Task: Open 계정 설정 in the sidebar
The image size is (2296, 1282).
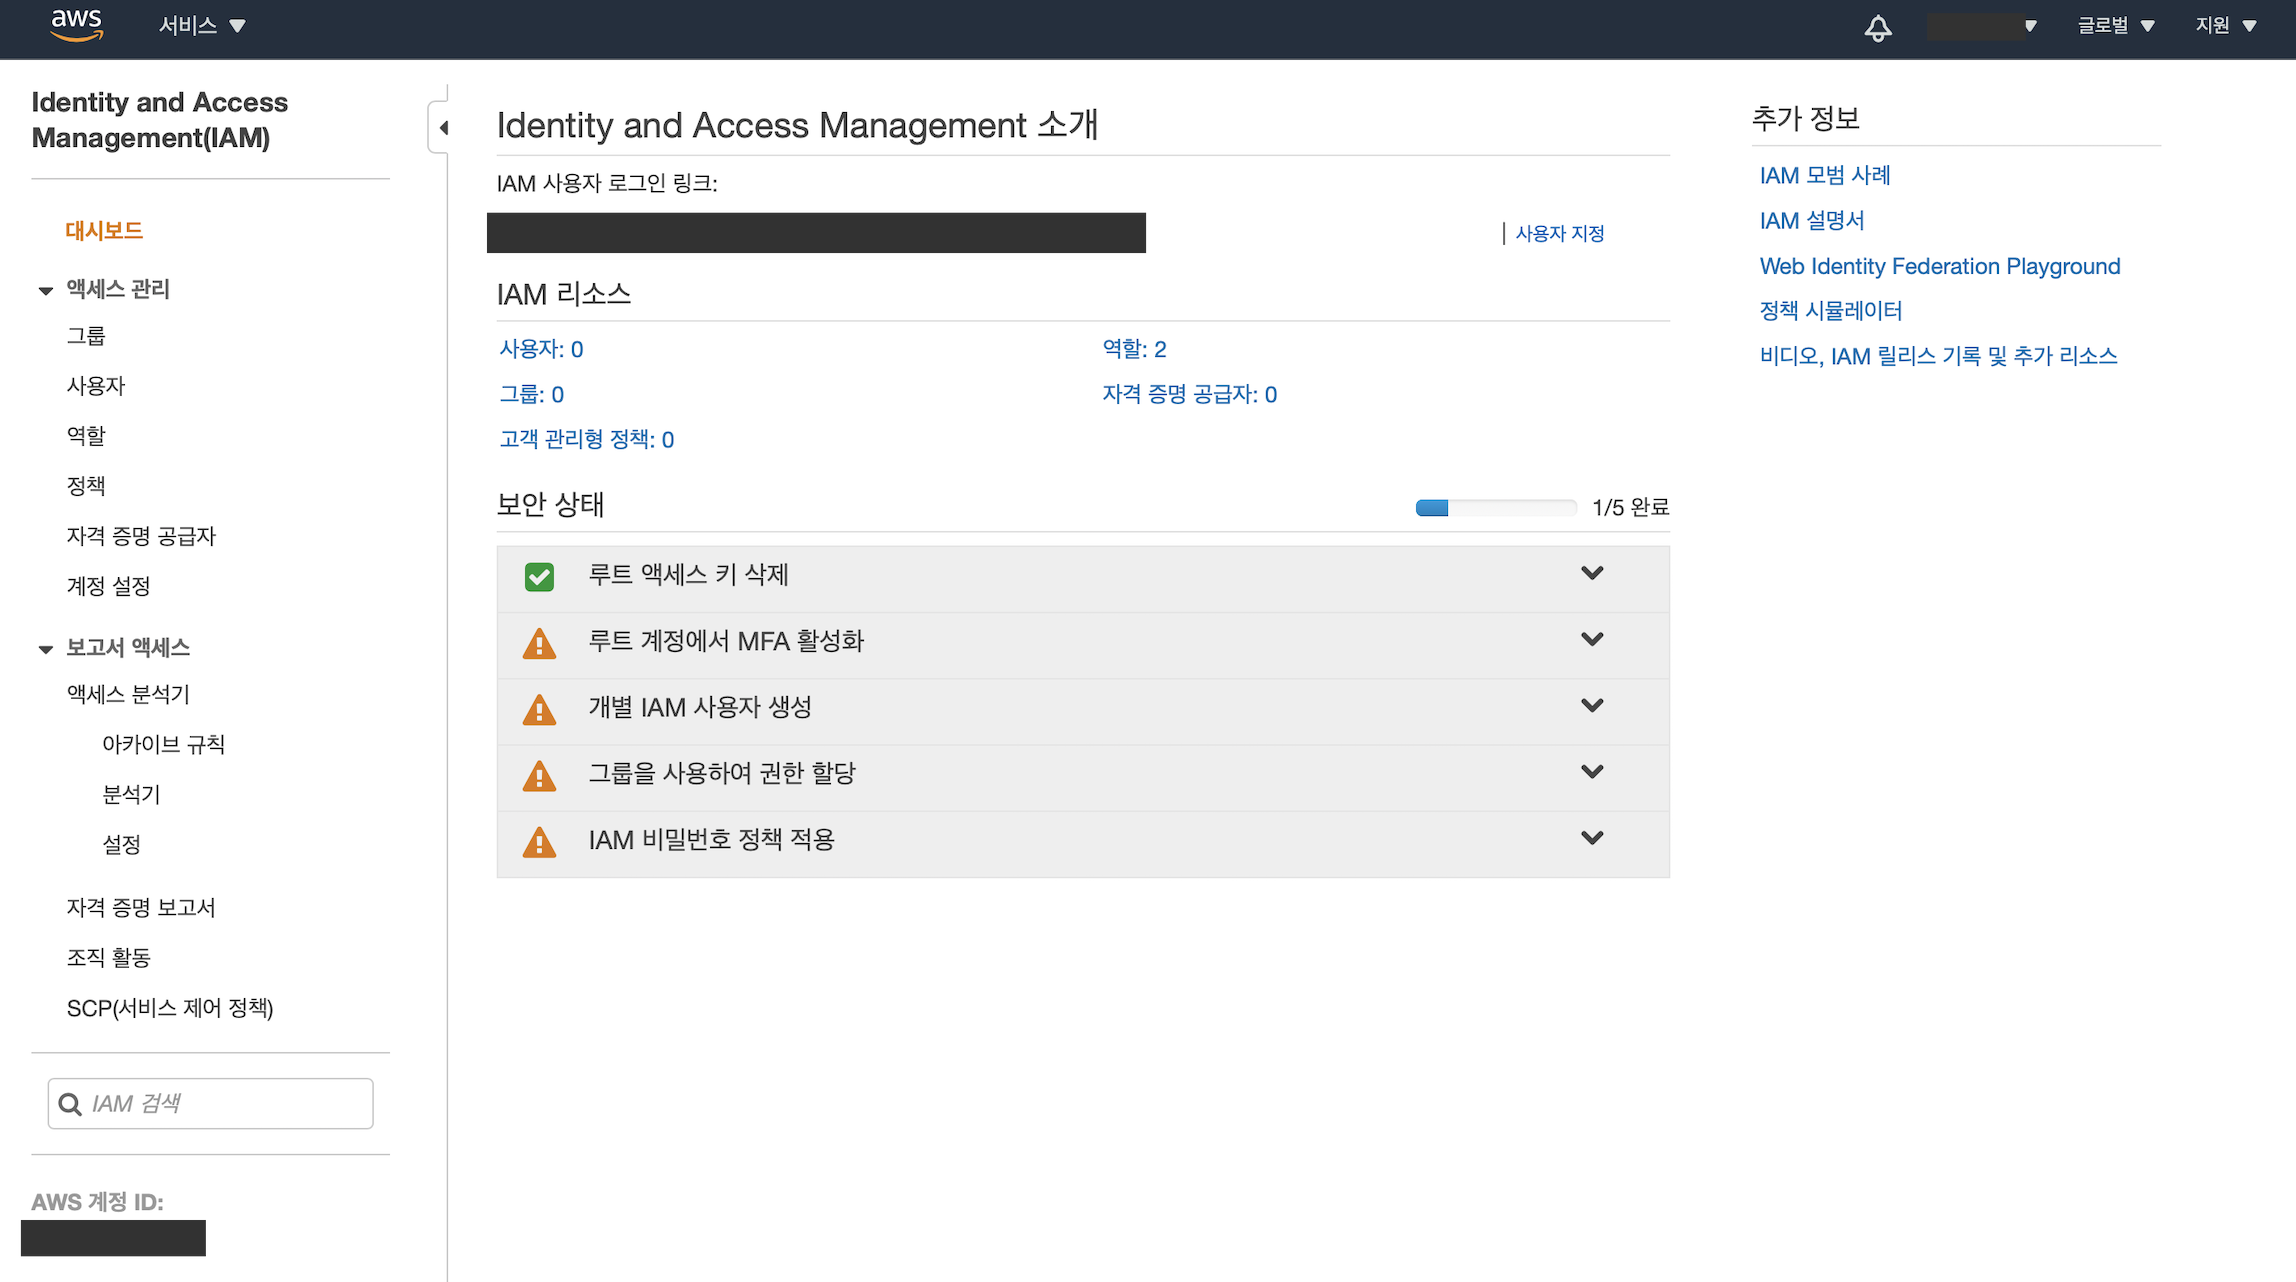Action: point(108,586)
